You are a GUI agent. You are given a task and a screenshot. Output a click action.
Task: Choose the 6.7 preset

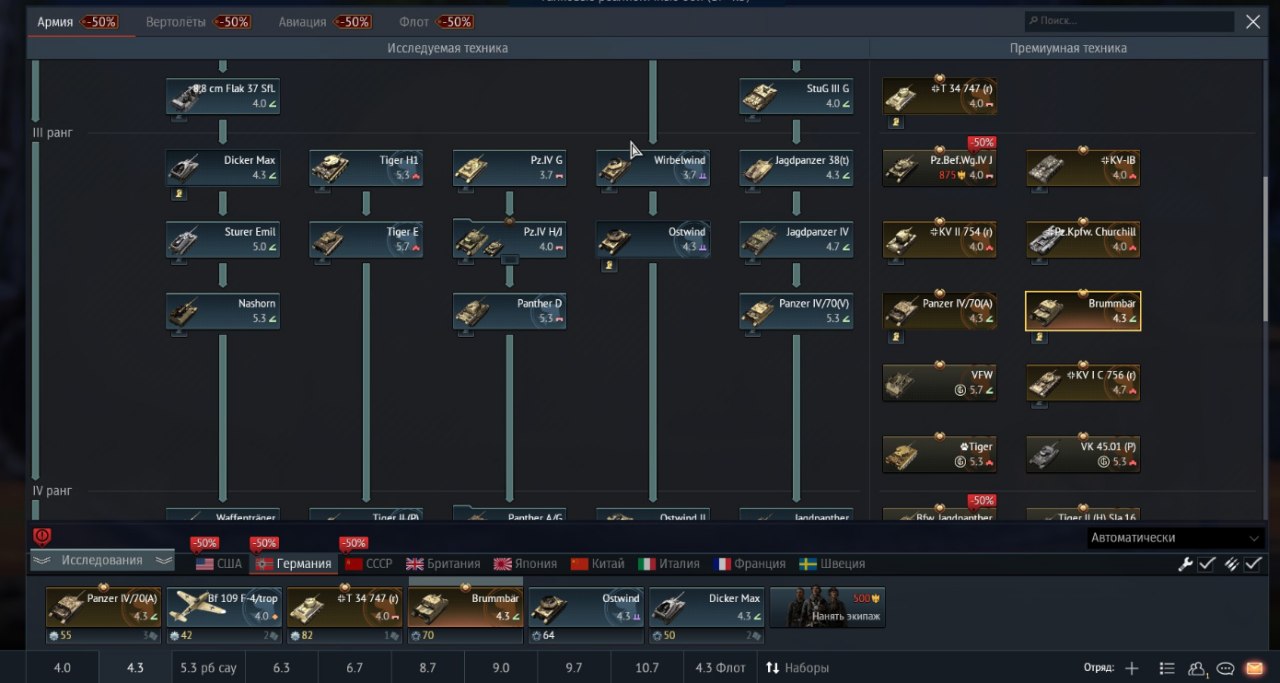point(355,668)
